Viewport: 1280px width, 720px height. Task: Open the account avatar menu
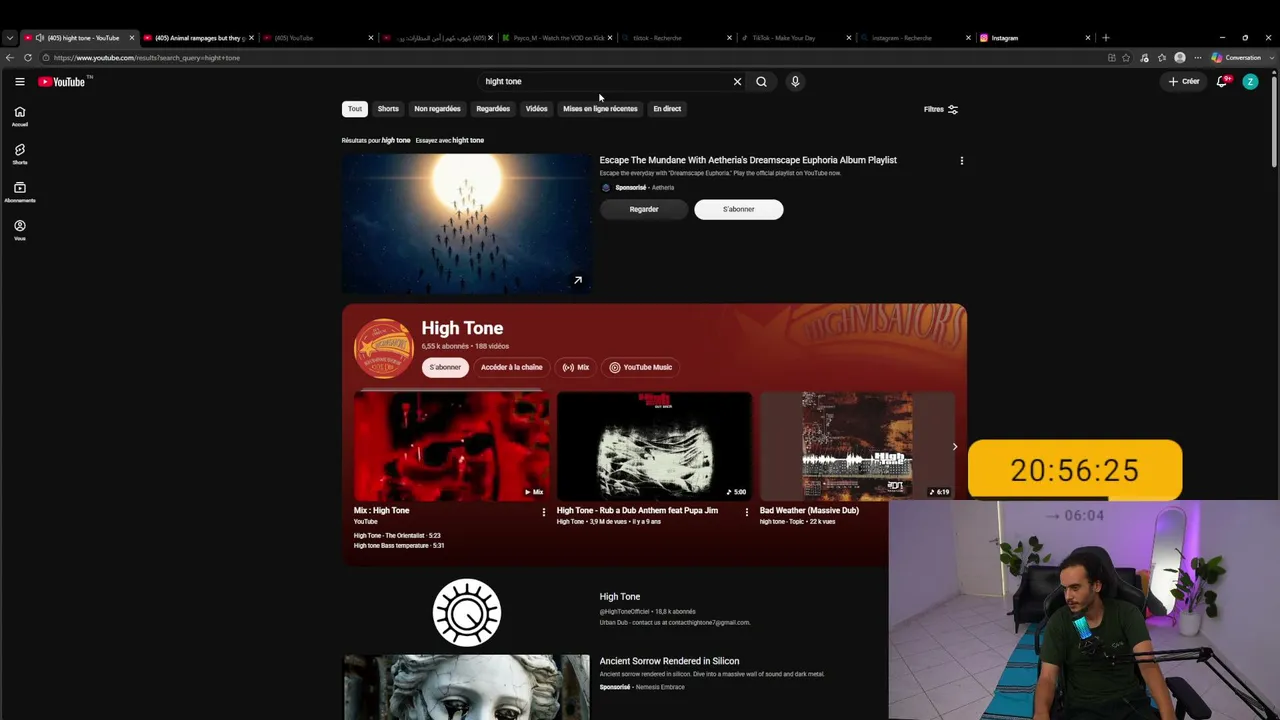coord(1250,82)
